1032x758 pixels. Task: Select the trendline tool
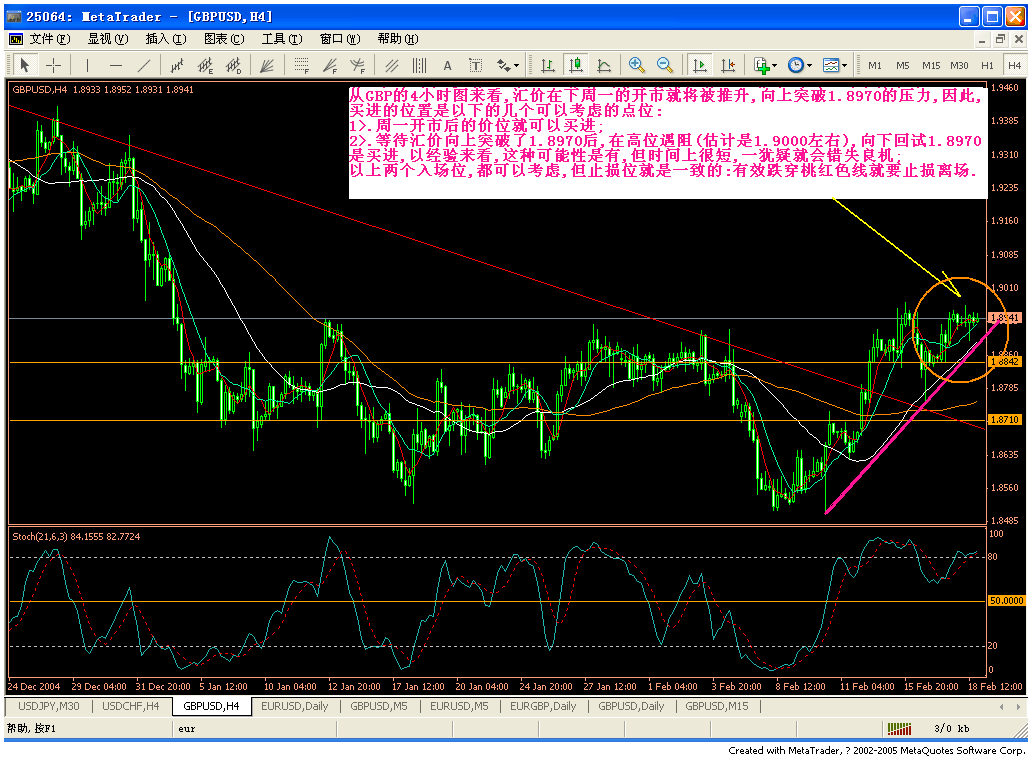(144, 65)
